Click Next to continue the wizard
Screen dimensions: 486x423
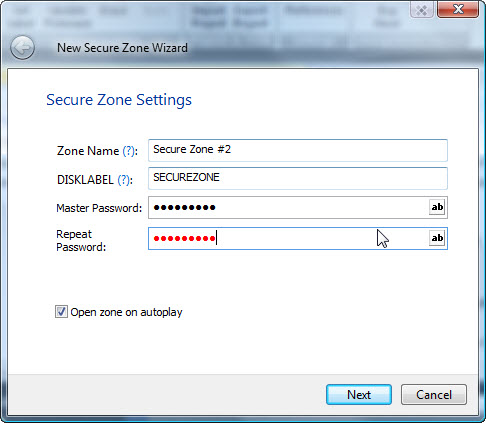point(359,395)
